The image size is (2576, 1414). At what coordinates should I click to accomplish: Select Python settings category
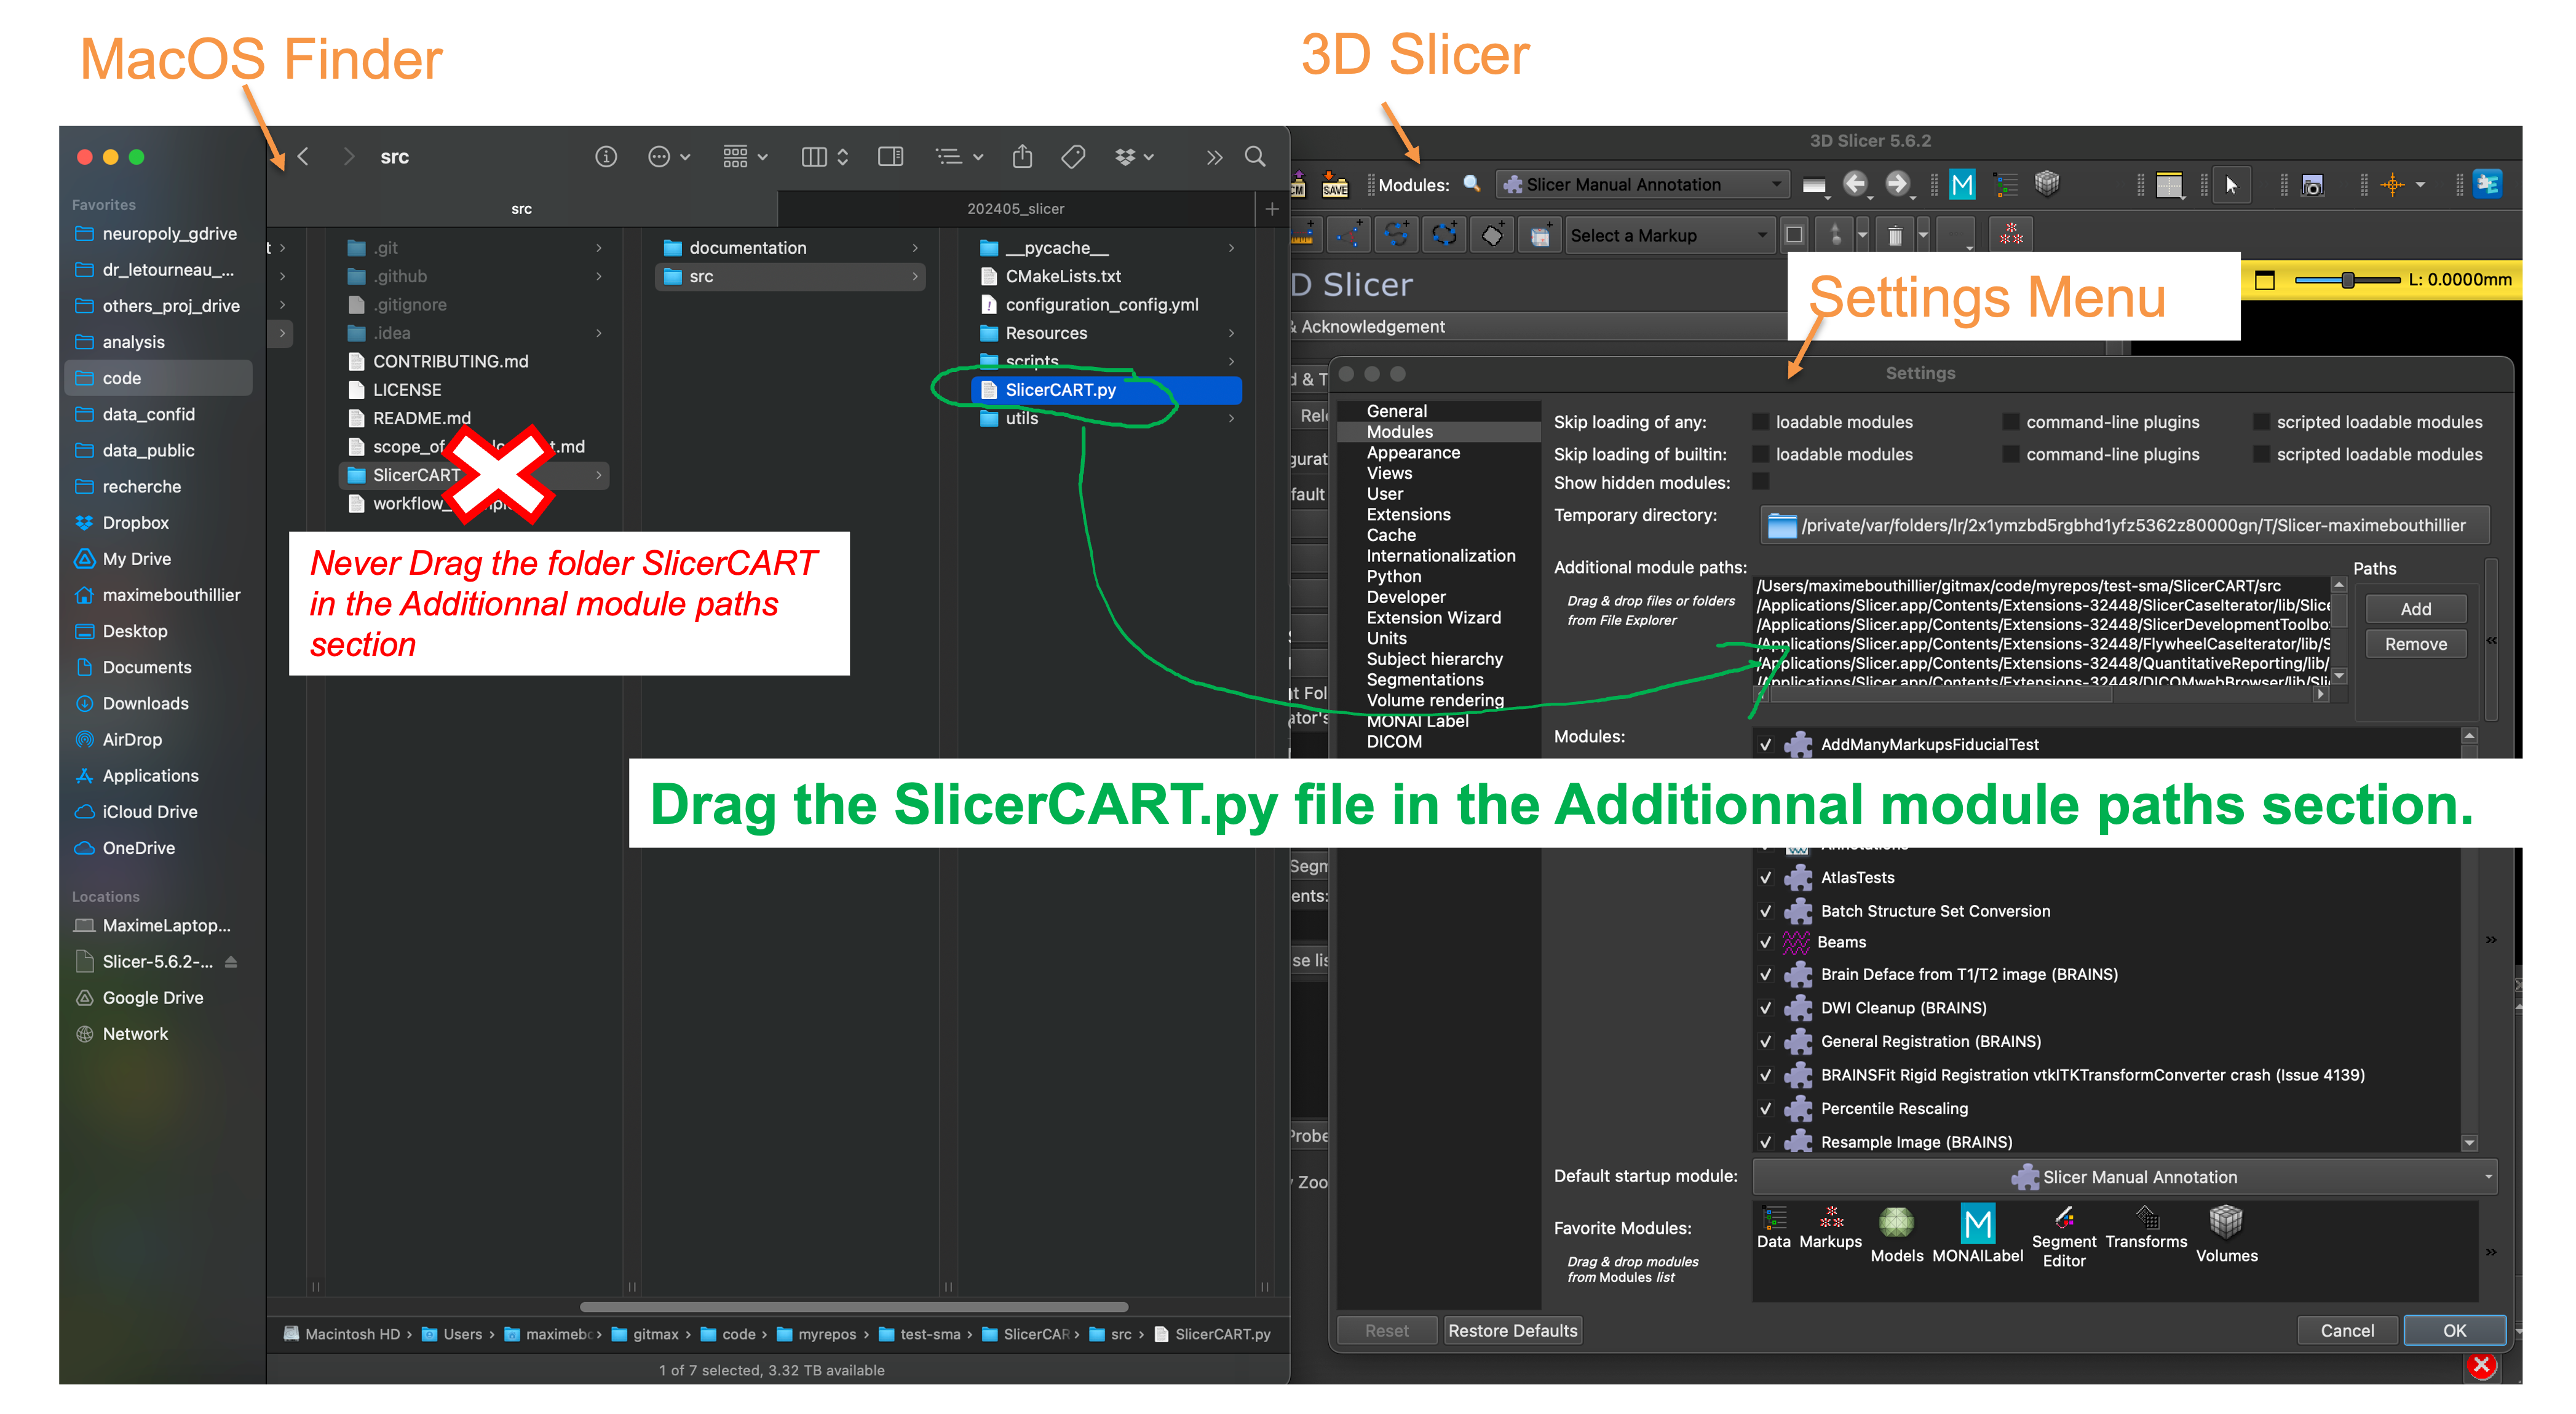coord(1393,576)
